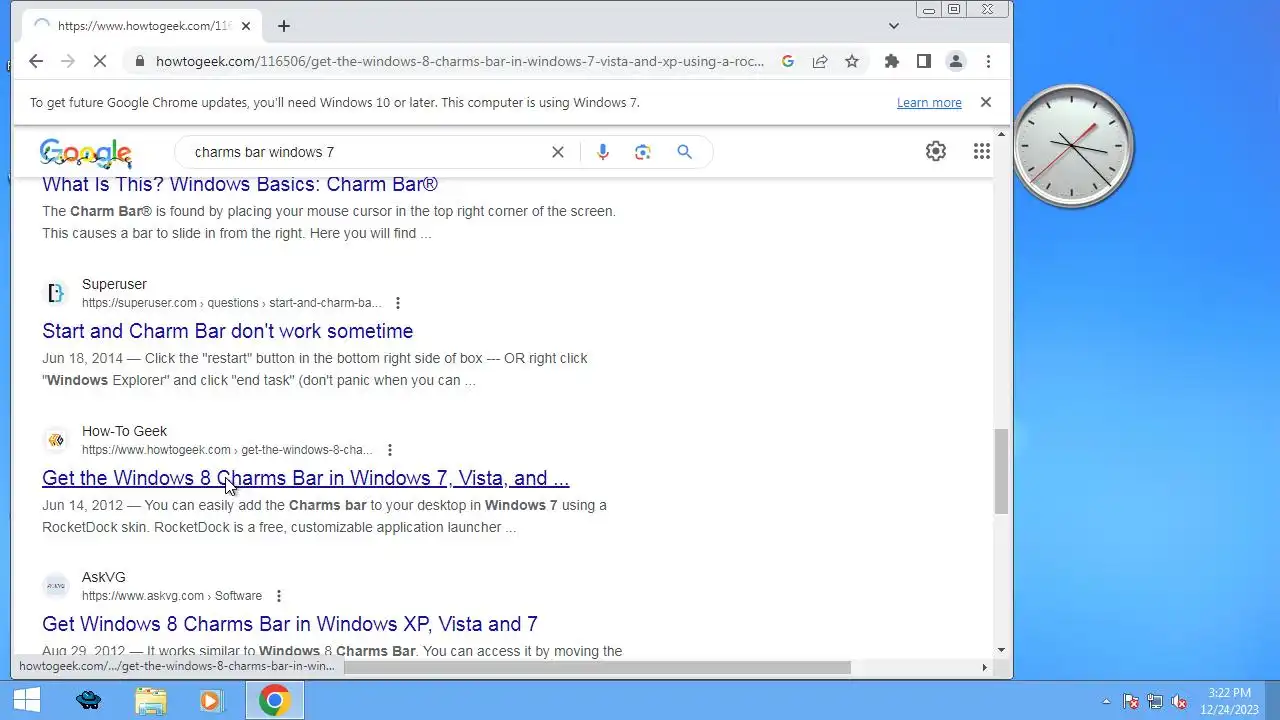Bookmark this page with the star icon
Screen dimensions: 1280x720
click(852, 61)
